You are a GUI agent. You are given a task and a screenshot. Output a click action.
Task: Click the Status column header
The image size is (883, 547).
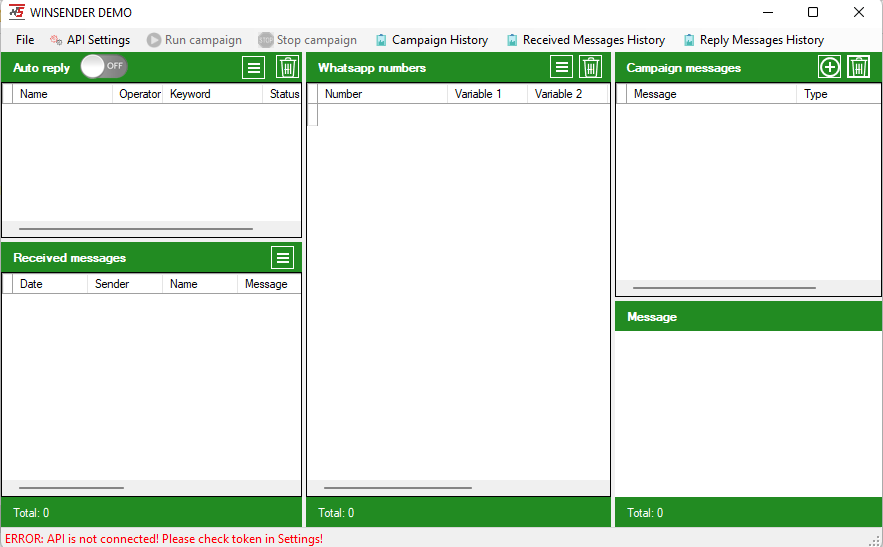(282, 94)
